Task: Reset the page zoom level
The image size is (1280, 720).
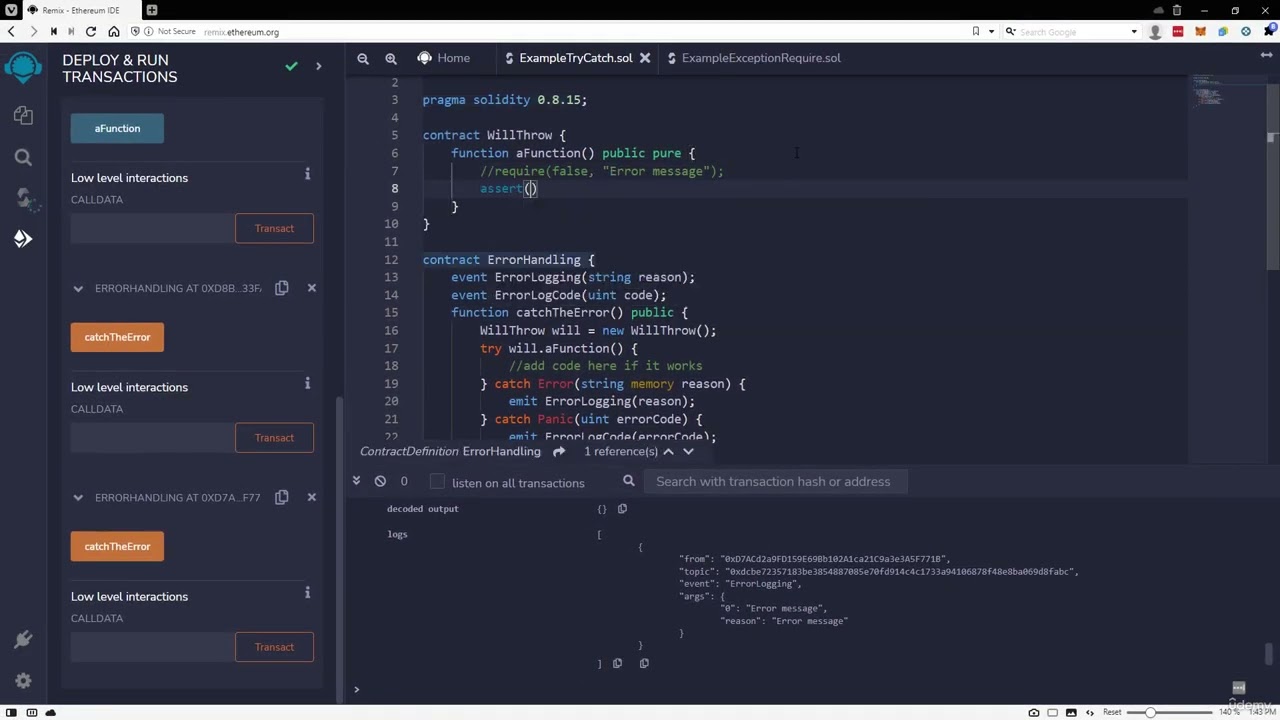Action: 1112,712
